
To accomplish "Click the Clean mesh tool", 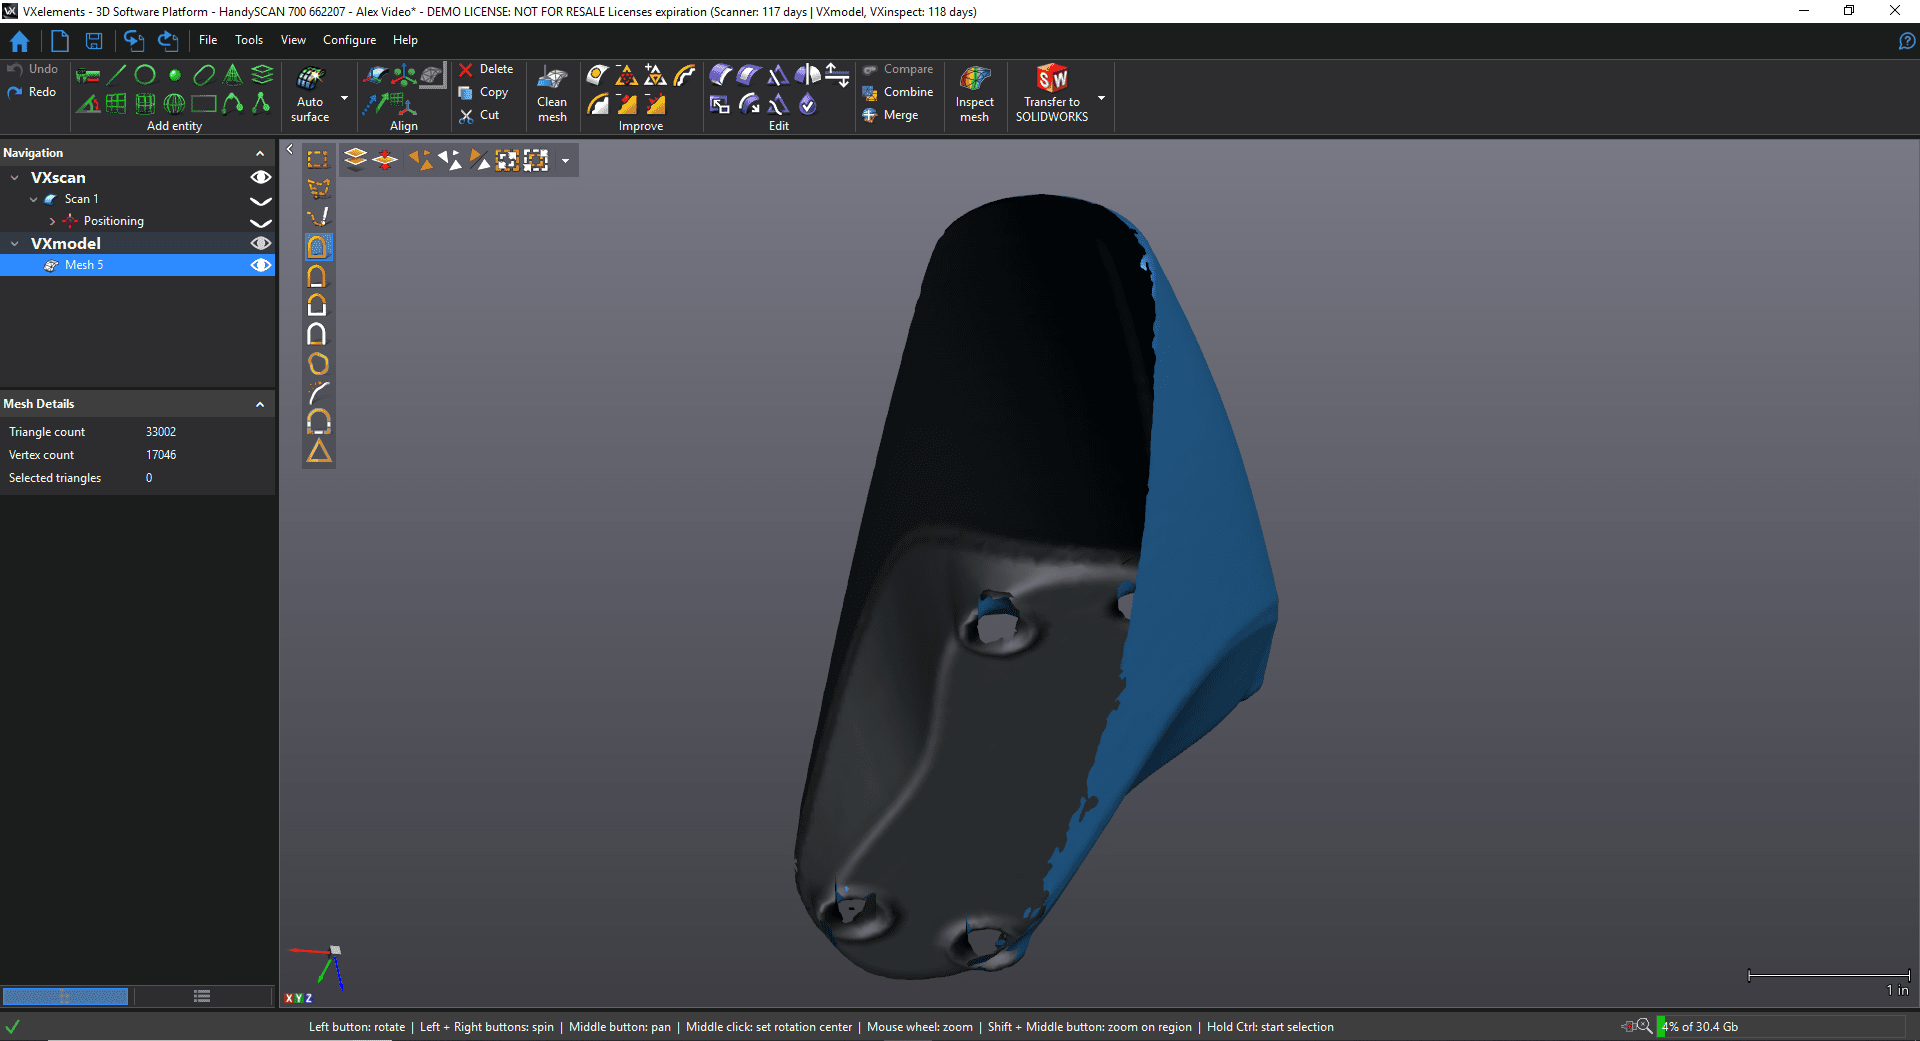I will [552, 94].
